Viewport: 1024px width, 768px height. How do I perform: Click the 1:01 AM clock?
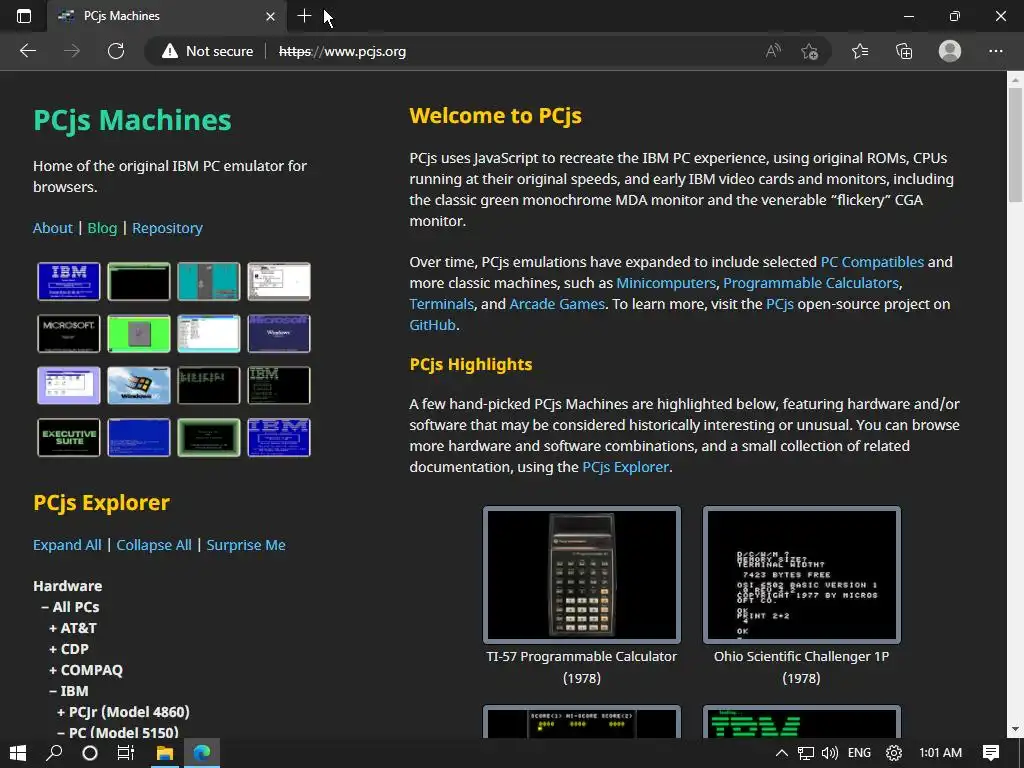click(x=940, y=753)
